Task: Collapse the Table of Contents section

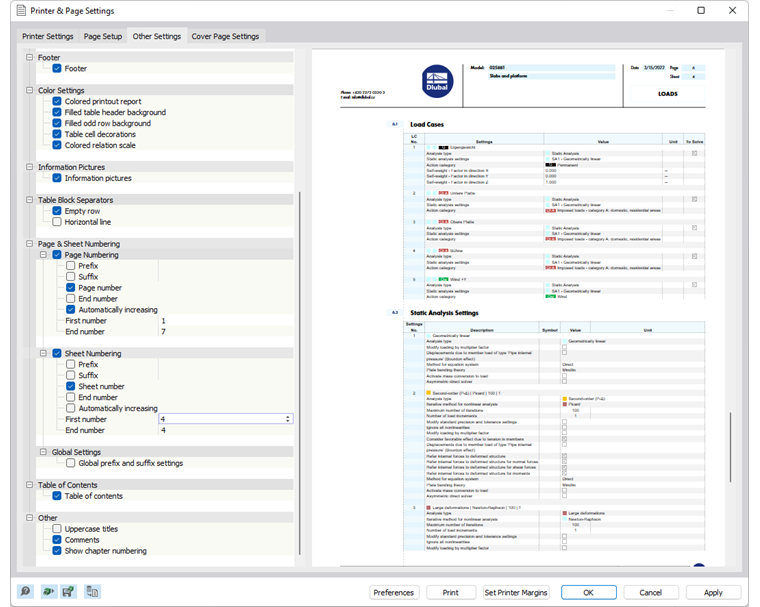Action: pyautogui.click(x=30, y=485)
